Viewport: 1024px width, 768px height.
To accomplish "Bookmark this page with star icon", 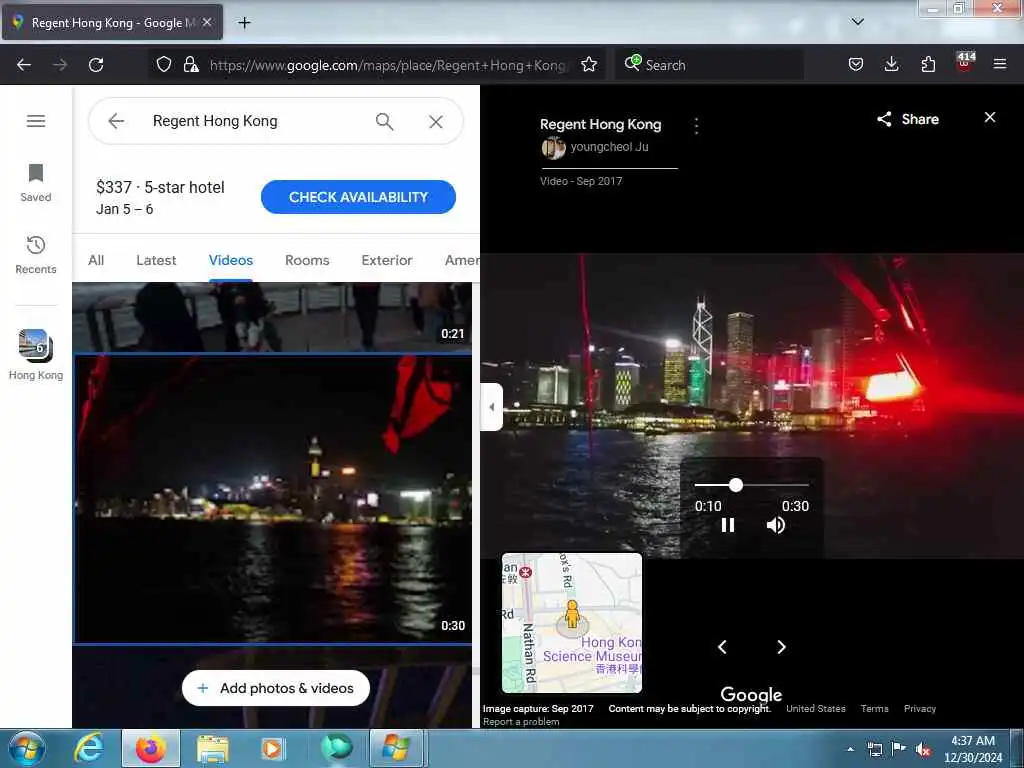I will [x=589, y=64].
